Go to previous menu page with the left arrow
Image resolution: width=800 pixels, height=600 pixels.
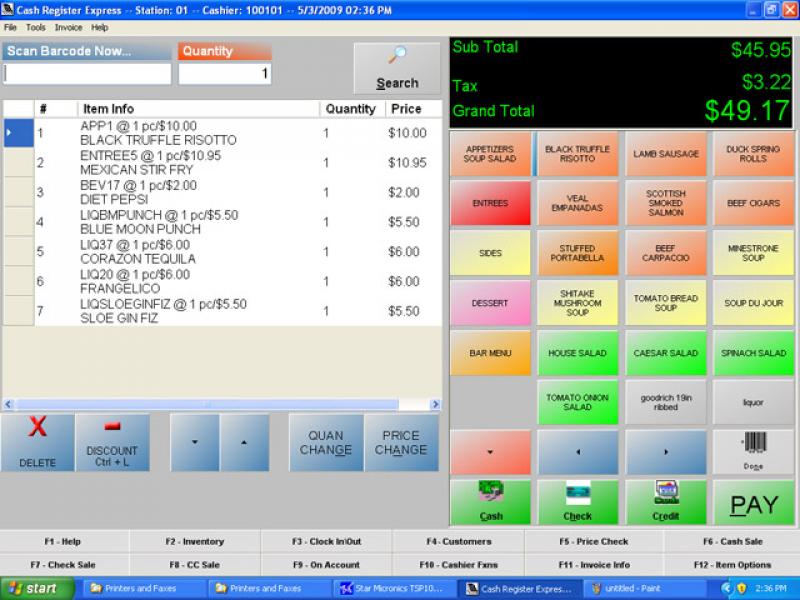[578, 452]
